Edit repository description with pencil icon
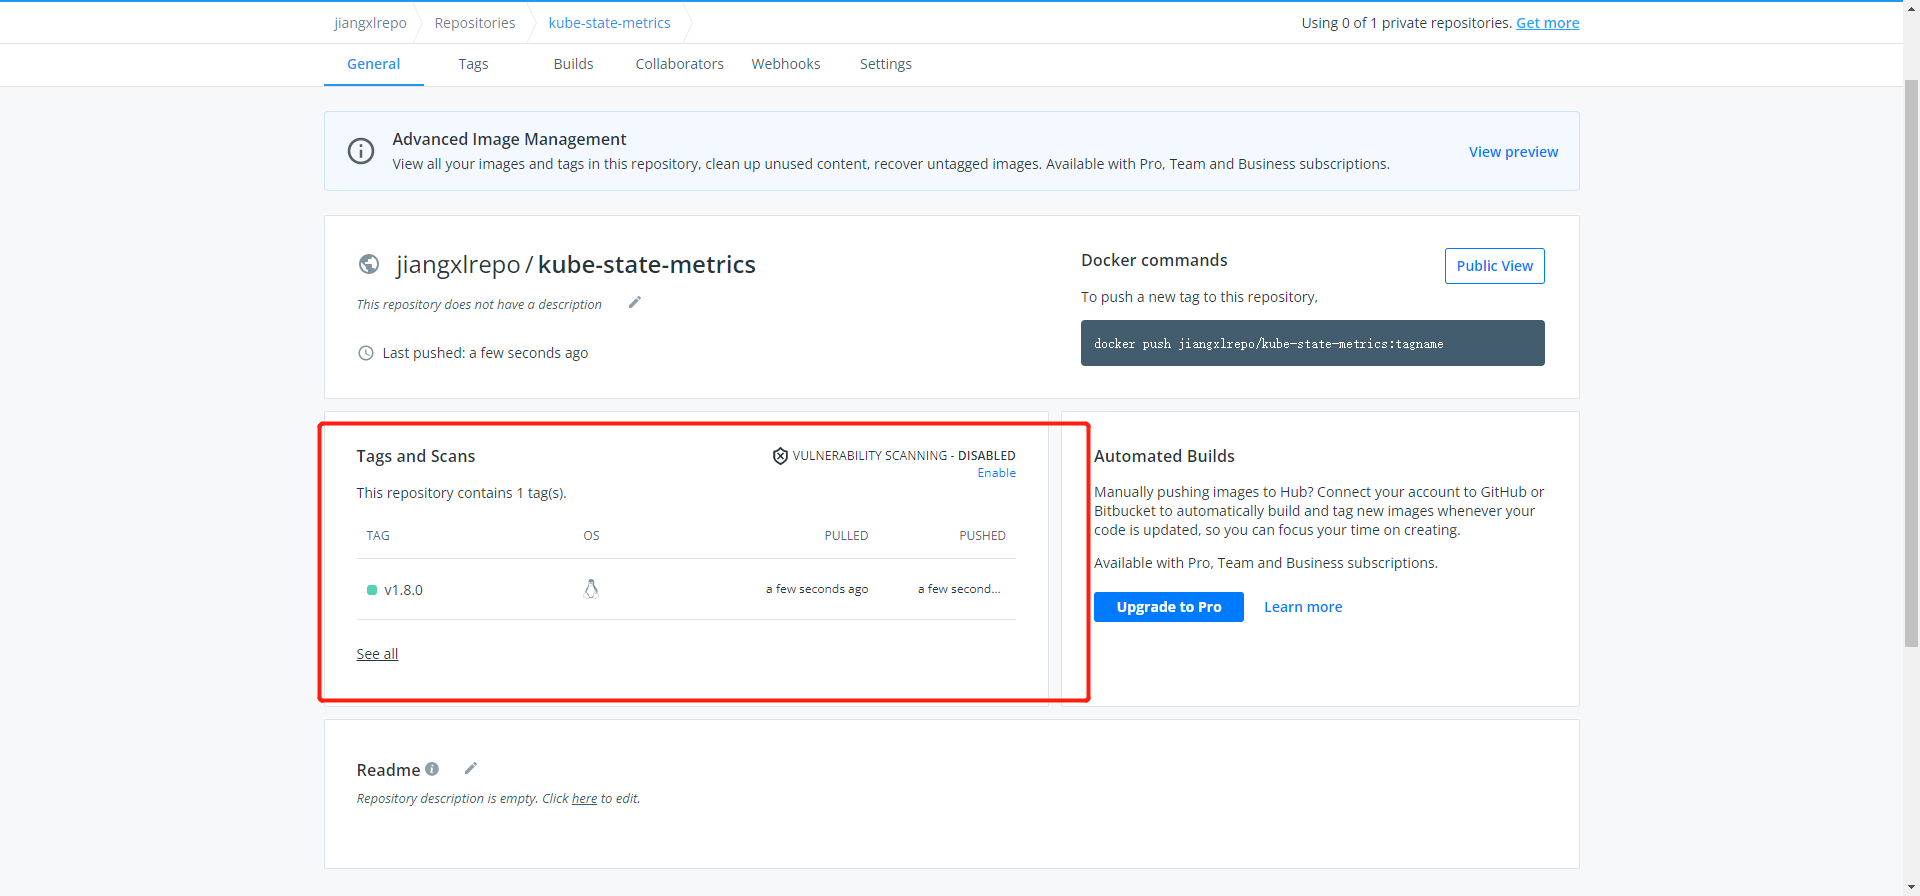1920x896 pixels. coord(634,303)
